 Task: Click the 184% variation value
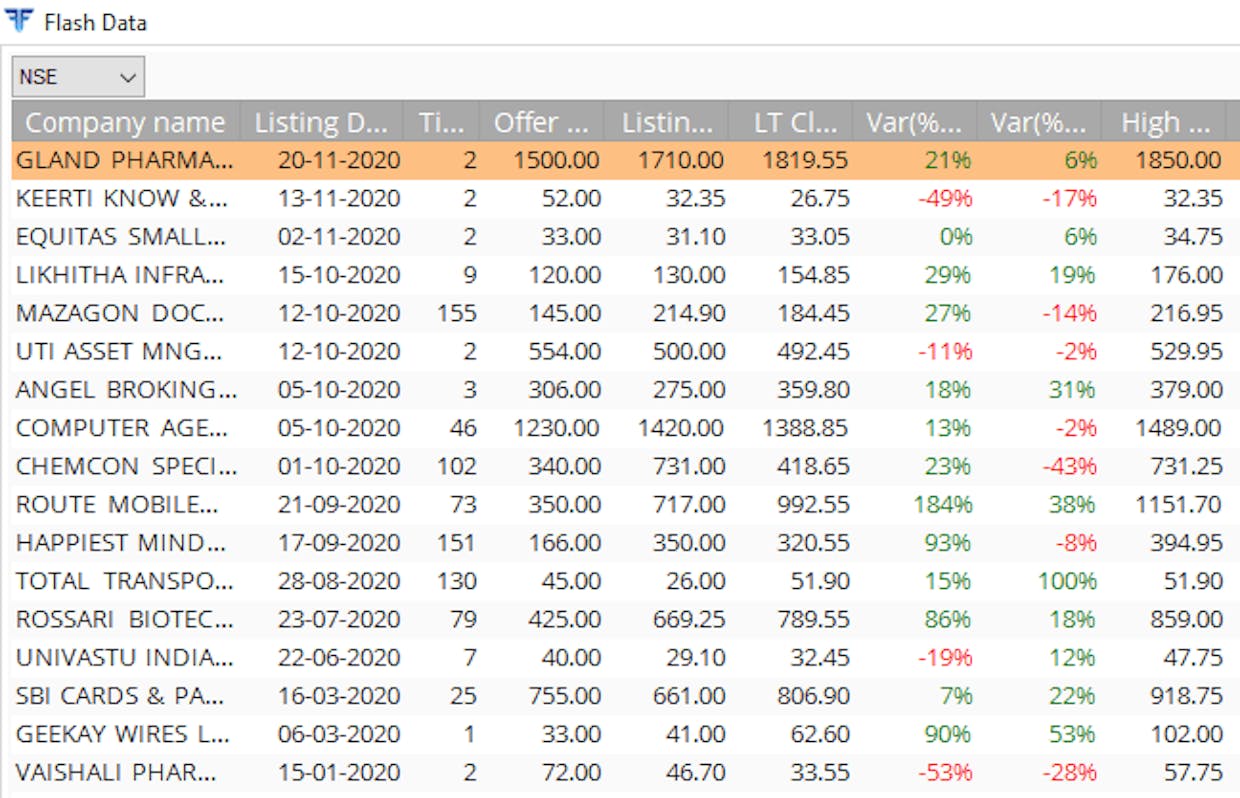(x=943, y=504)
